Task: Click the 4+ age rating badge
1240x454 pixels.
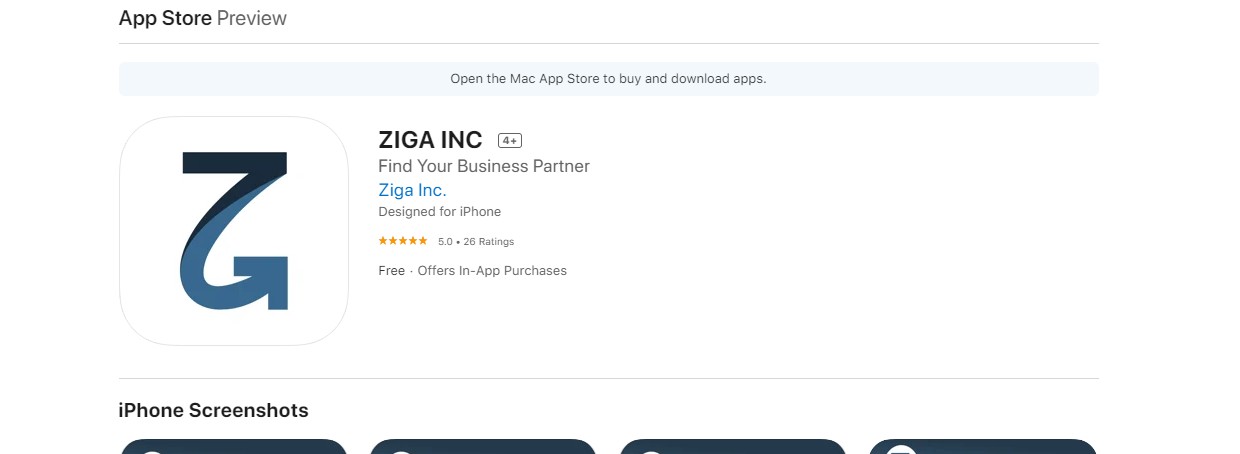Action: click(x=510, y=141)
